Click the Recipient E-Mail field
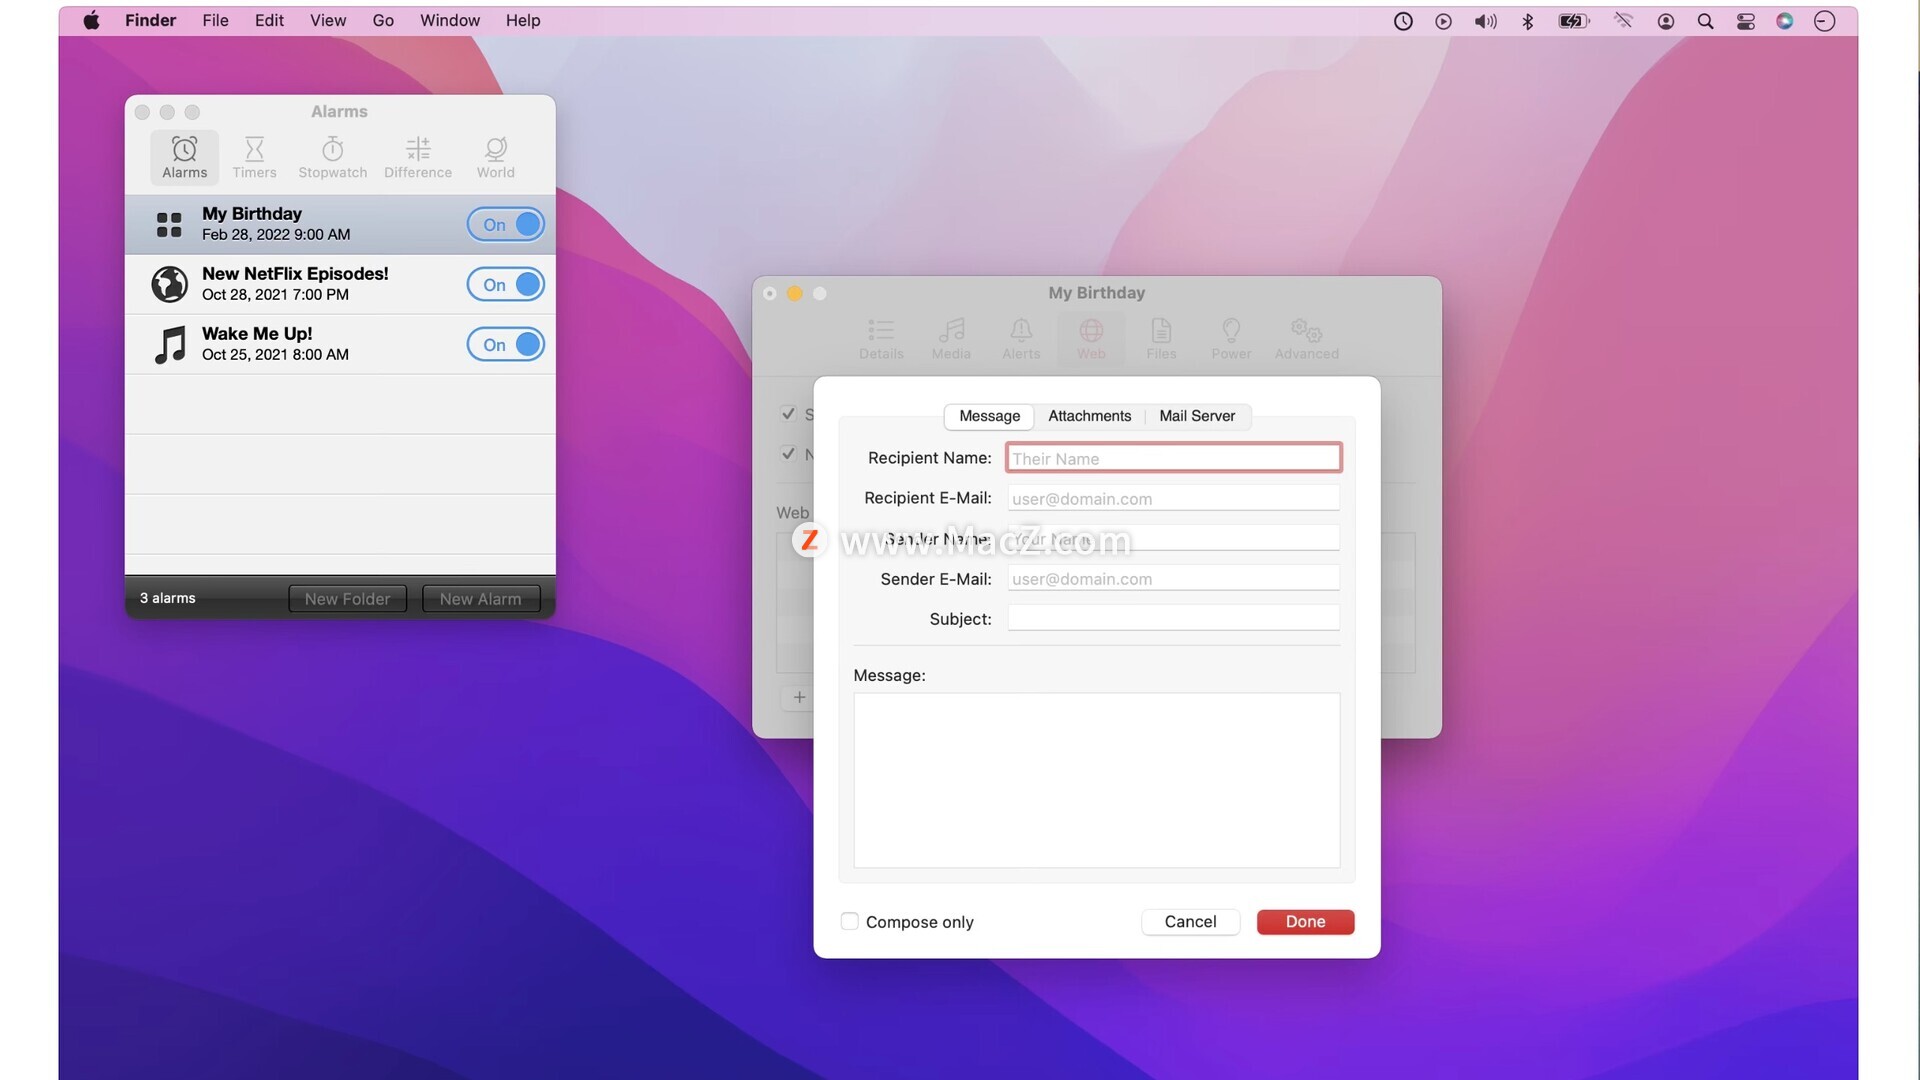 (1173, 498)
